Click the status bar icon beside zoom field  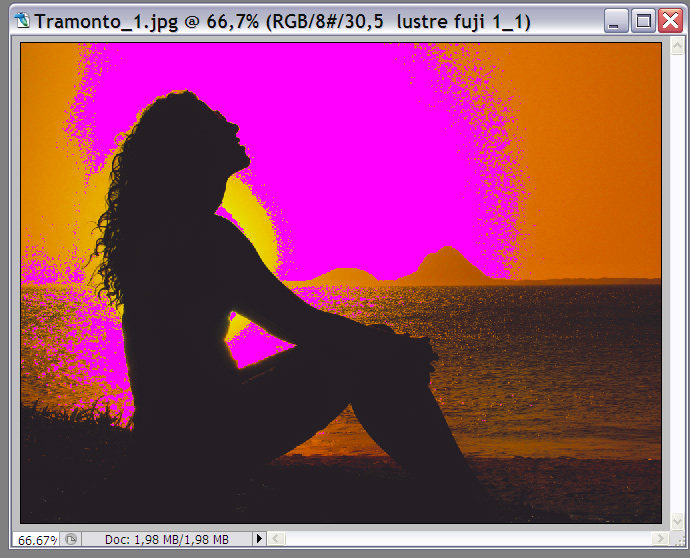[x=71, y=539]
